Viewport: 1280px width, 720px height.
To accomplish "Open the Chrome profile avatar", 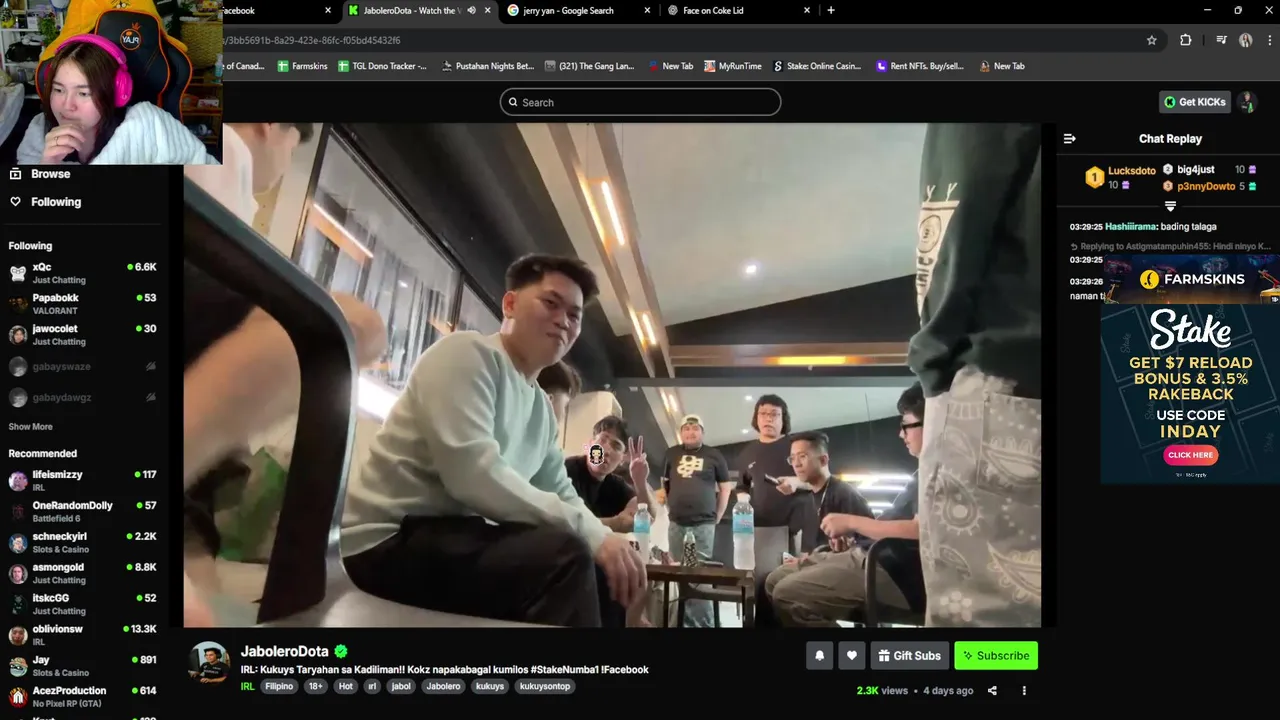I will [x=1246, y=40].
